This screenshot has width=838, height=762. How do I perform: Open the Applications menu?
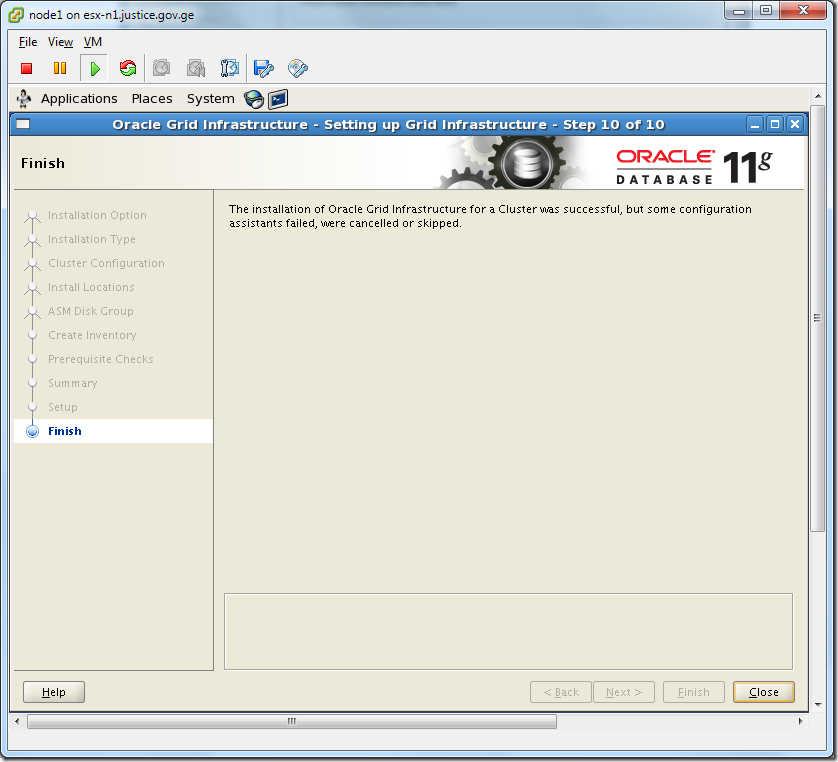pyautogui.click(x=79, y=99)
